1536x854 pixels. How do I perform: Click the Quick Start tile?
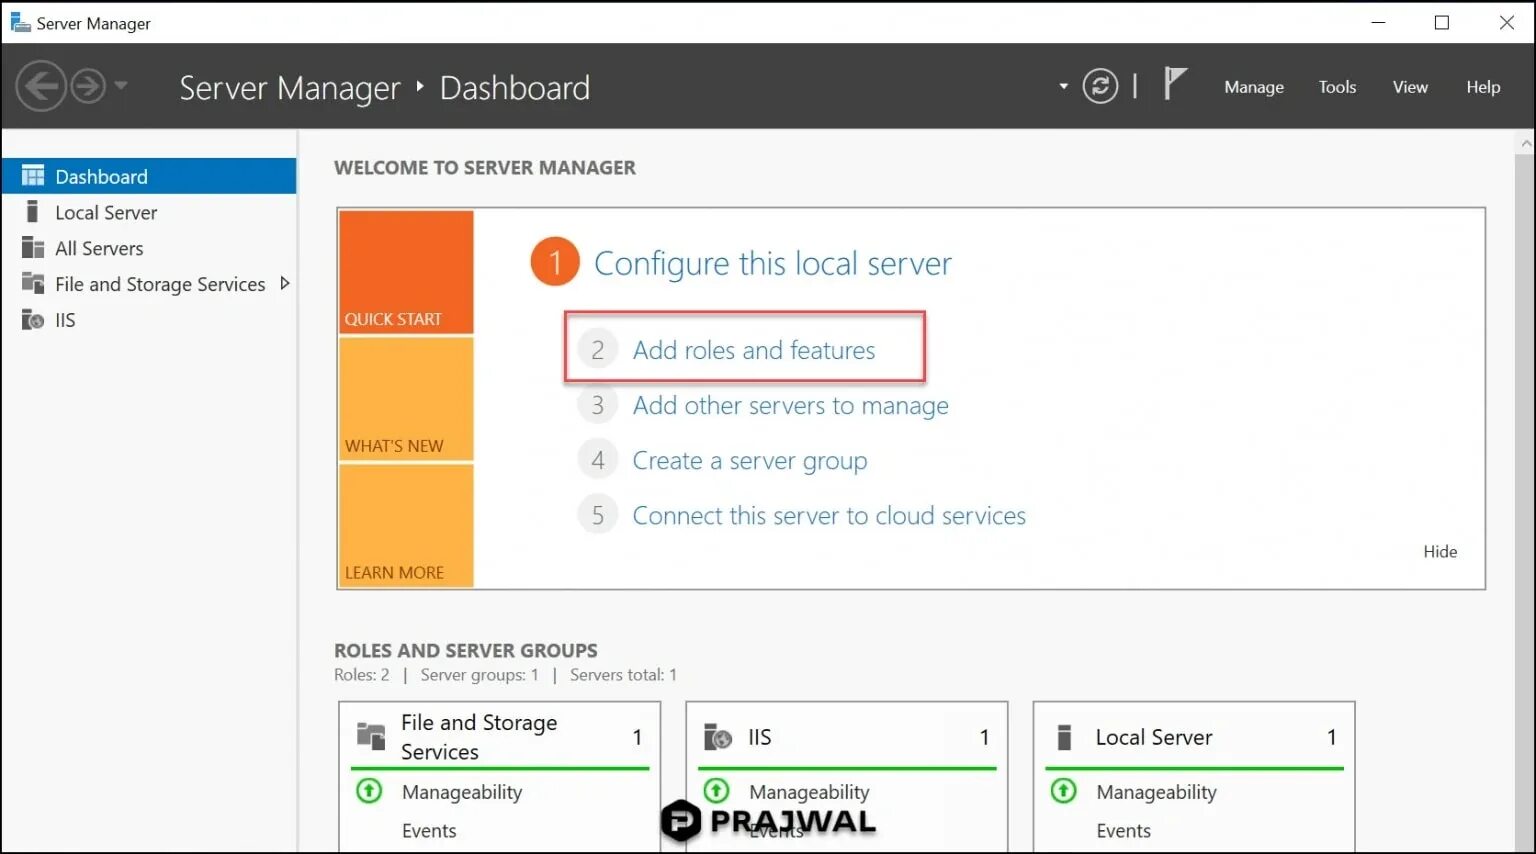click(x=406, y=272)
